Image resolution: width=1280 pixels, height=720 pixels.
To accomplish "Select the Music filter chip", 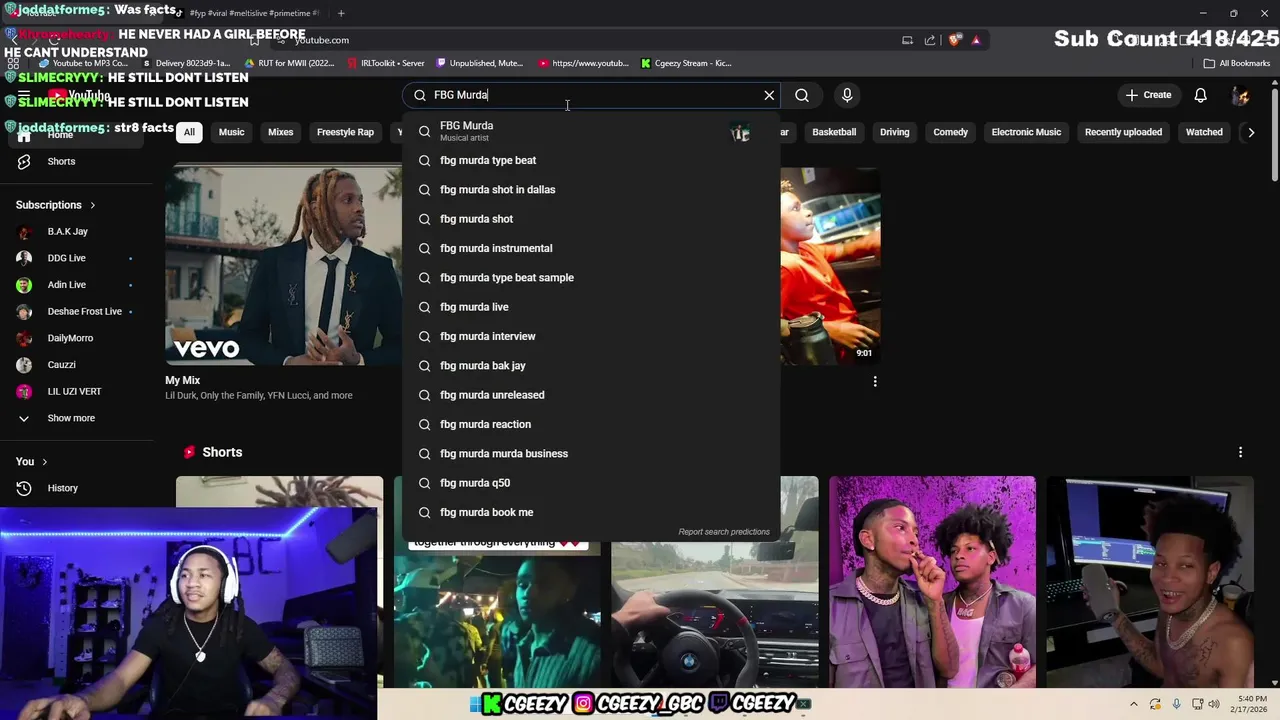I will coord(231,132).
